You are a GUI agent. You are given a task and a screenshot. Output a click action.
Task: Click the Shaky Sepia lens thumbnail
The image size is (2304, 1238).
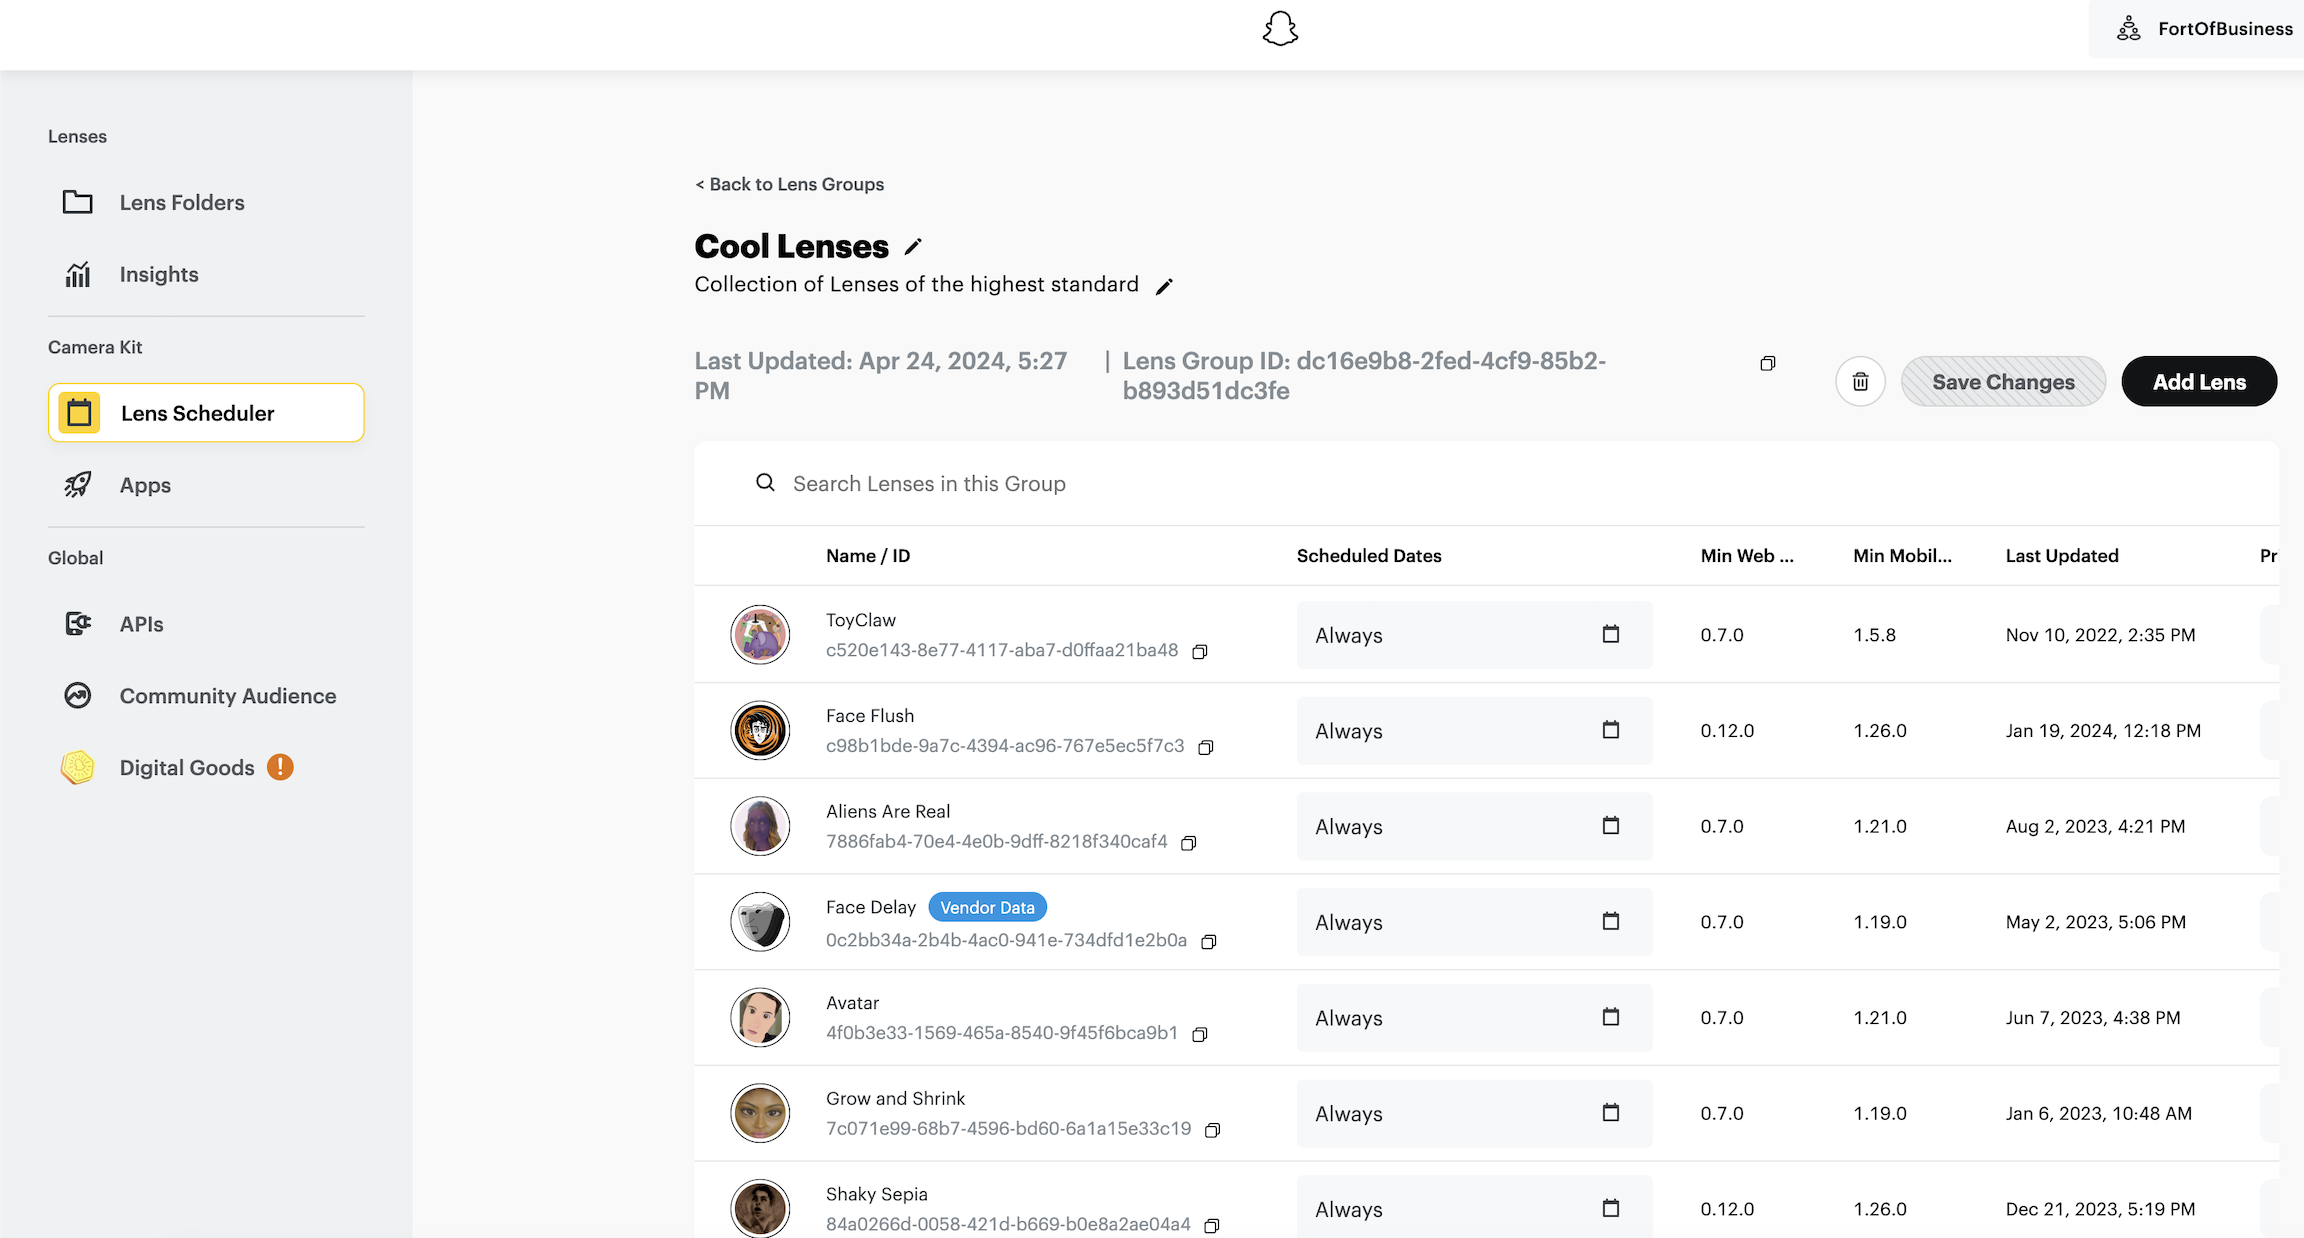pos(760,1208)
